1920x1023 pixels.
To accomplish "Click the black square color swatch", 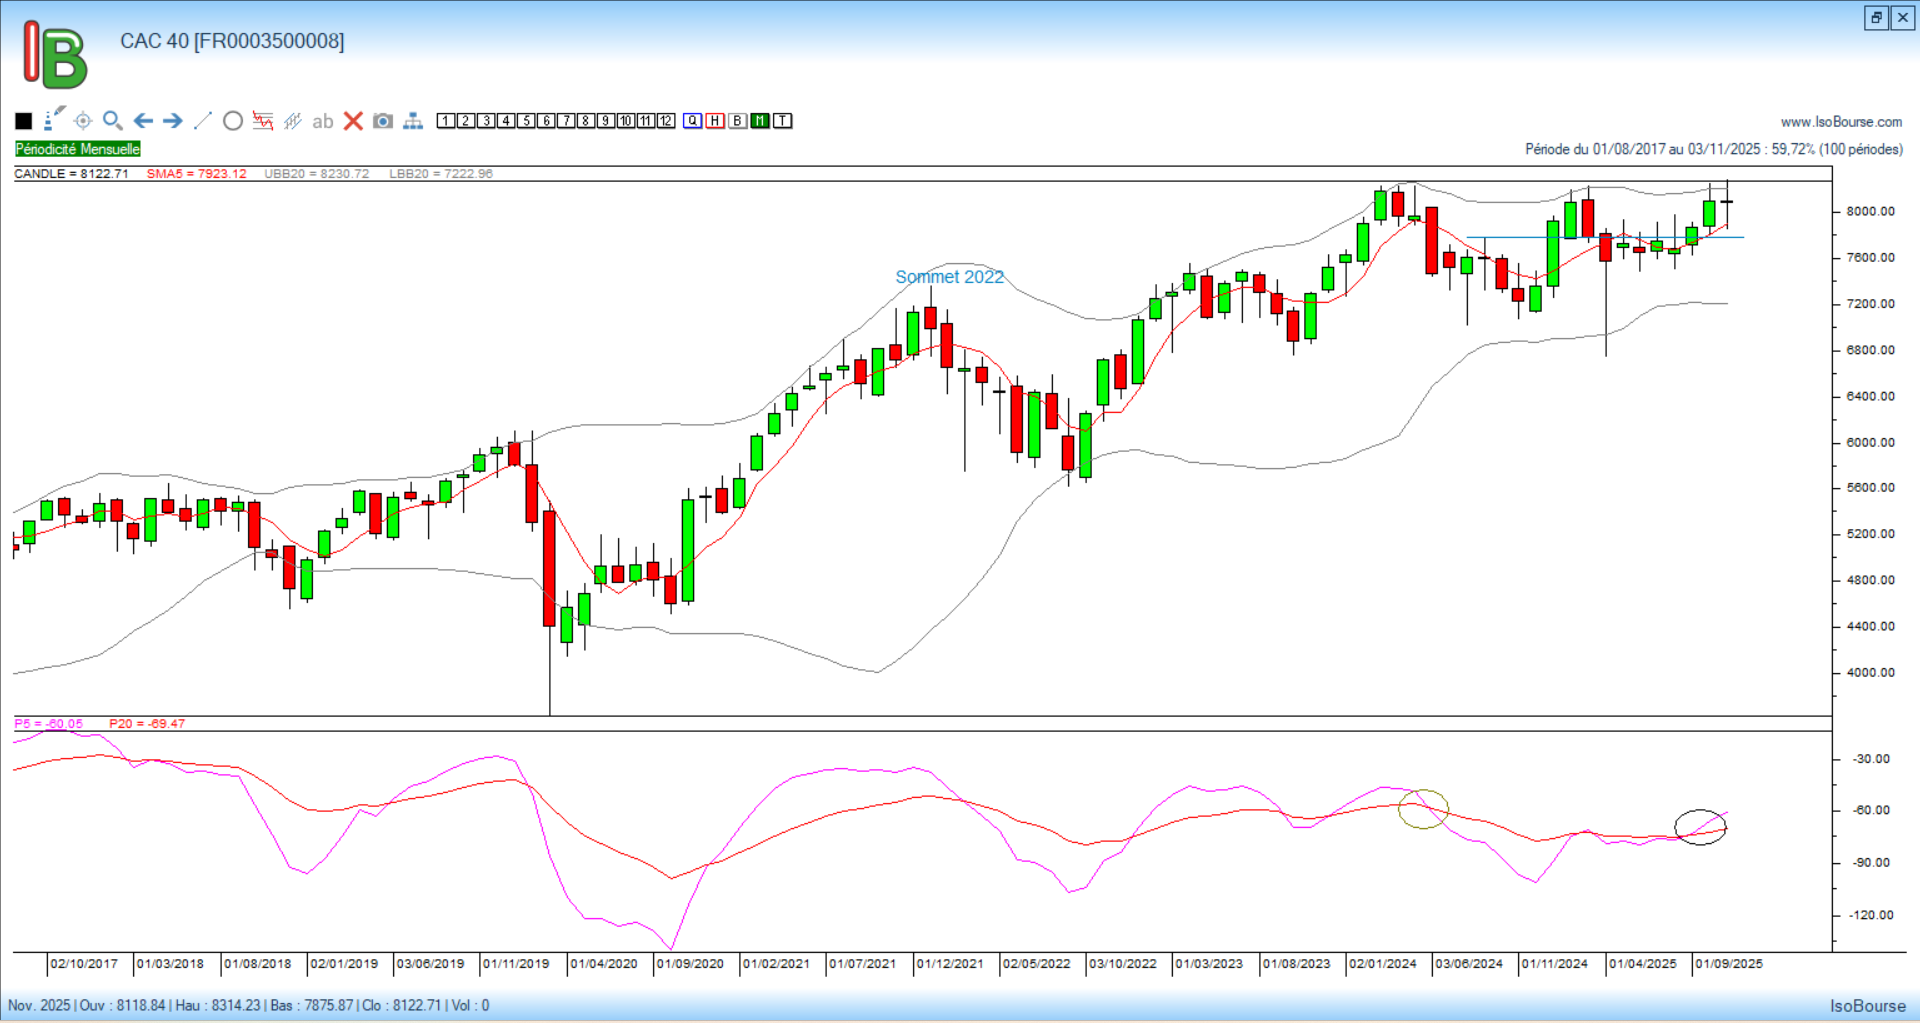I will click(24, 121).
